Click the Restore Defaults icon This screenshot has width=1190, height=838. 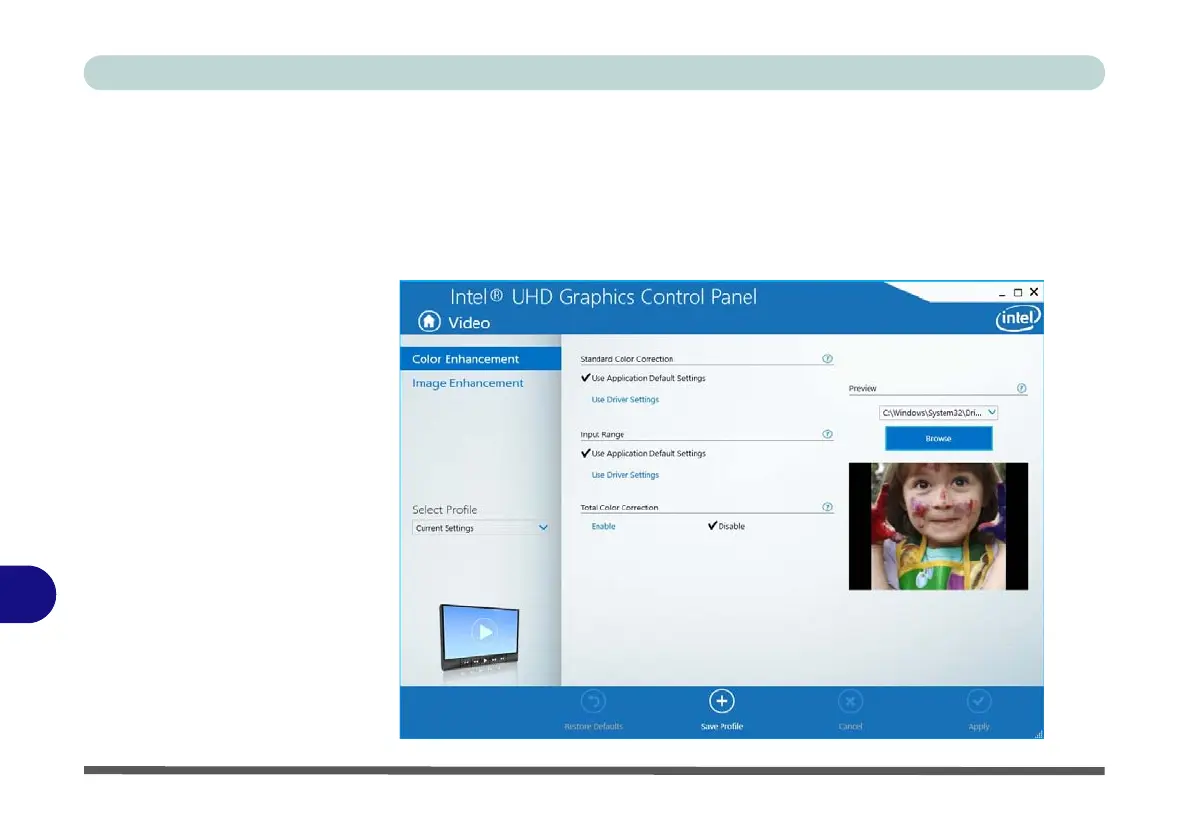click(593, 701)
